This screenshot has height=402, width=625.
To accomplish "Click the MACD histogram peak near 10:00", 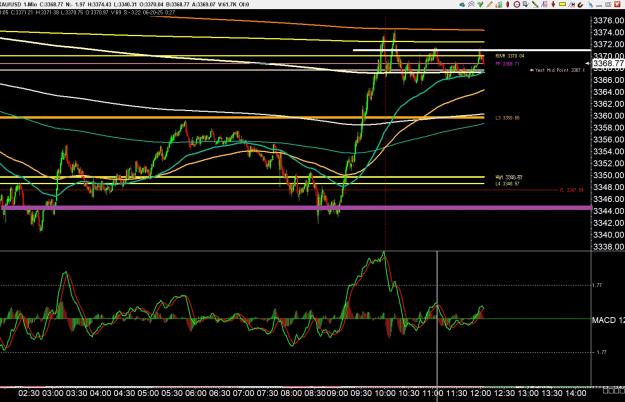I will point(384,255).
